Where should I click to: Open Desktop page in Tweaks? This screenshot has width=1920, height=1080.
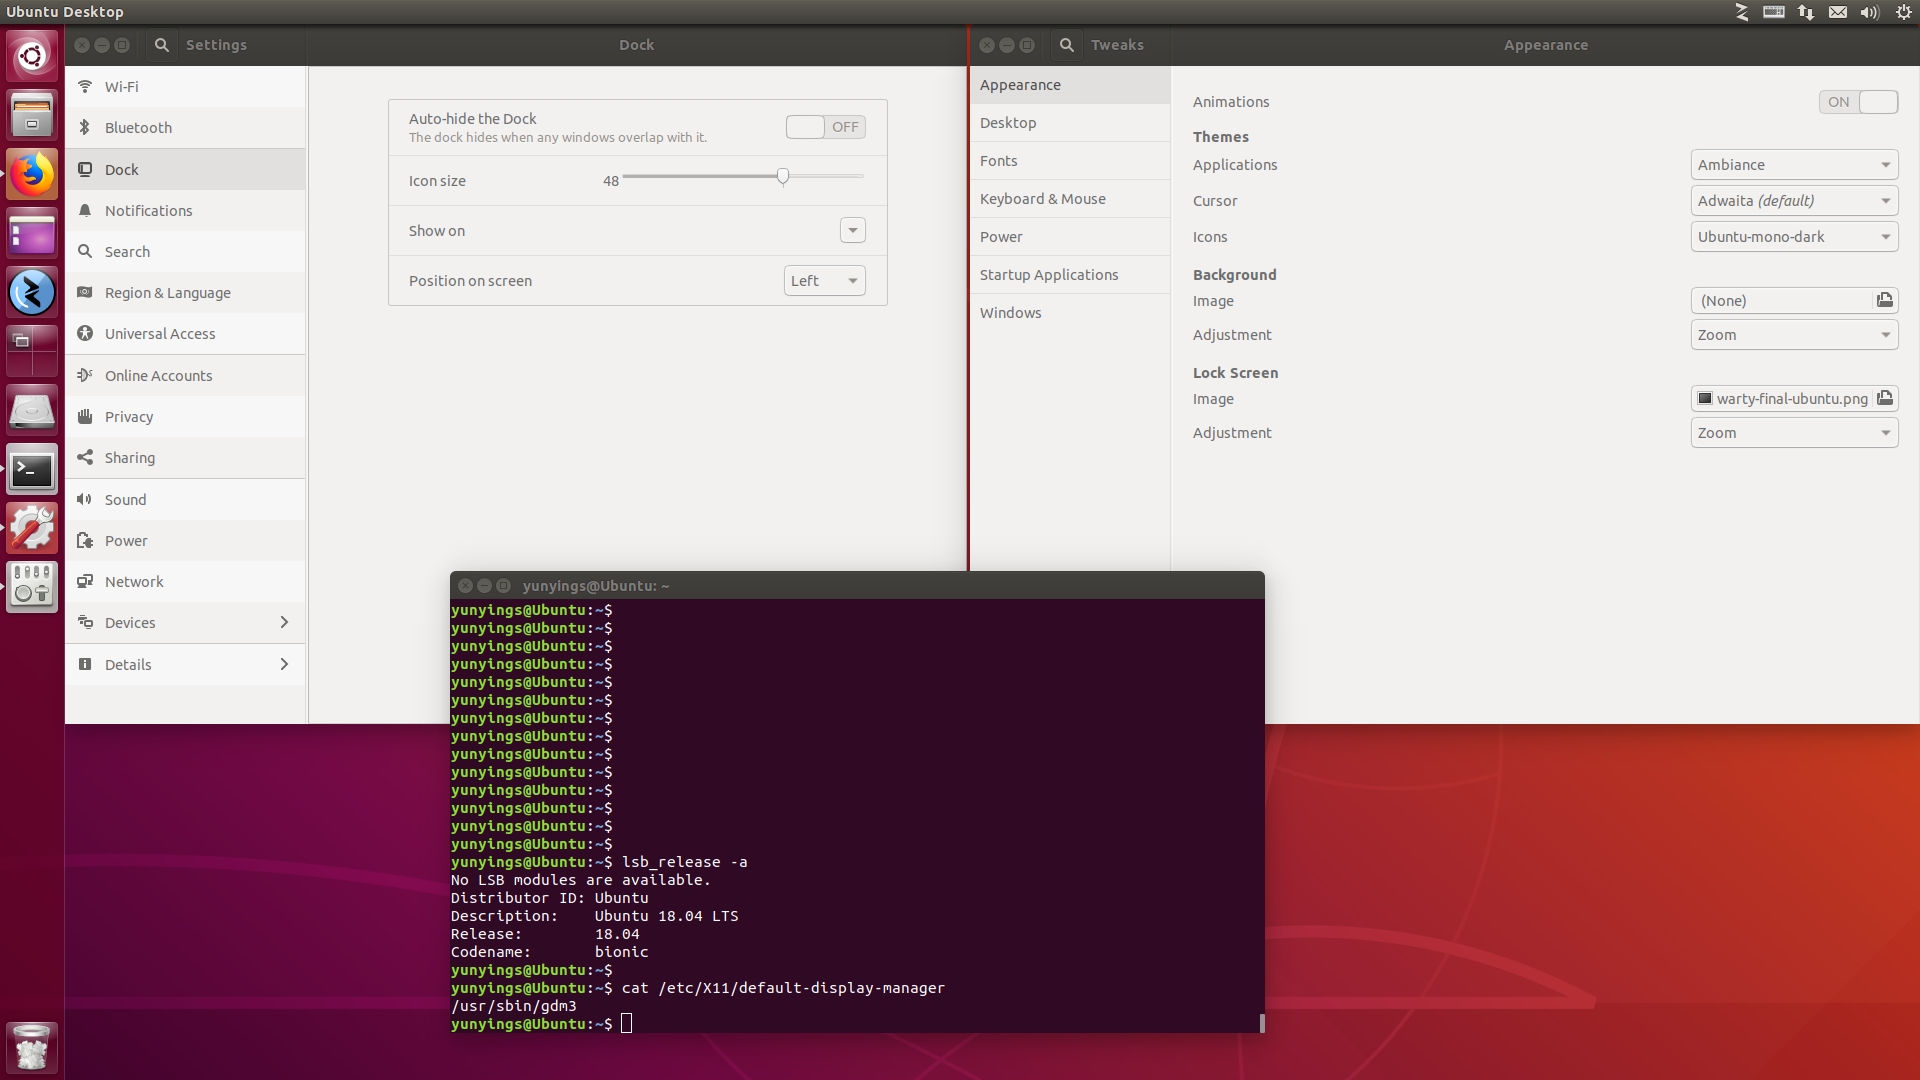pyautogui.click(x=1070, y=123)
